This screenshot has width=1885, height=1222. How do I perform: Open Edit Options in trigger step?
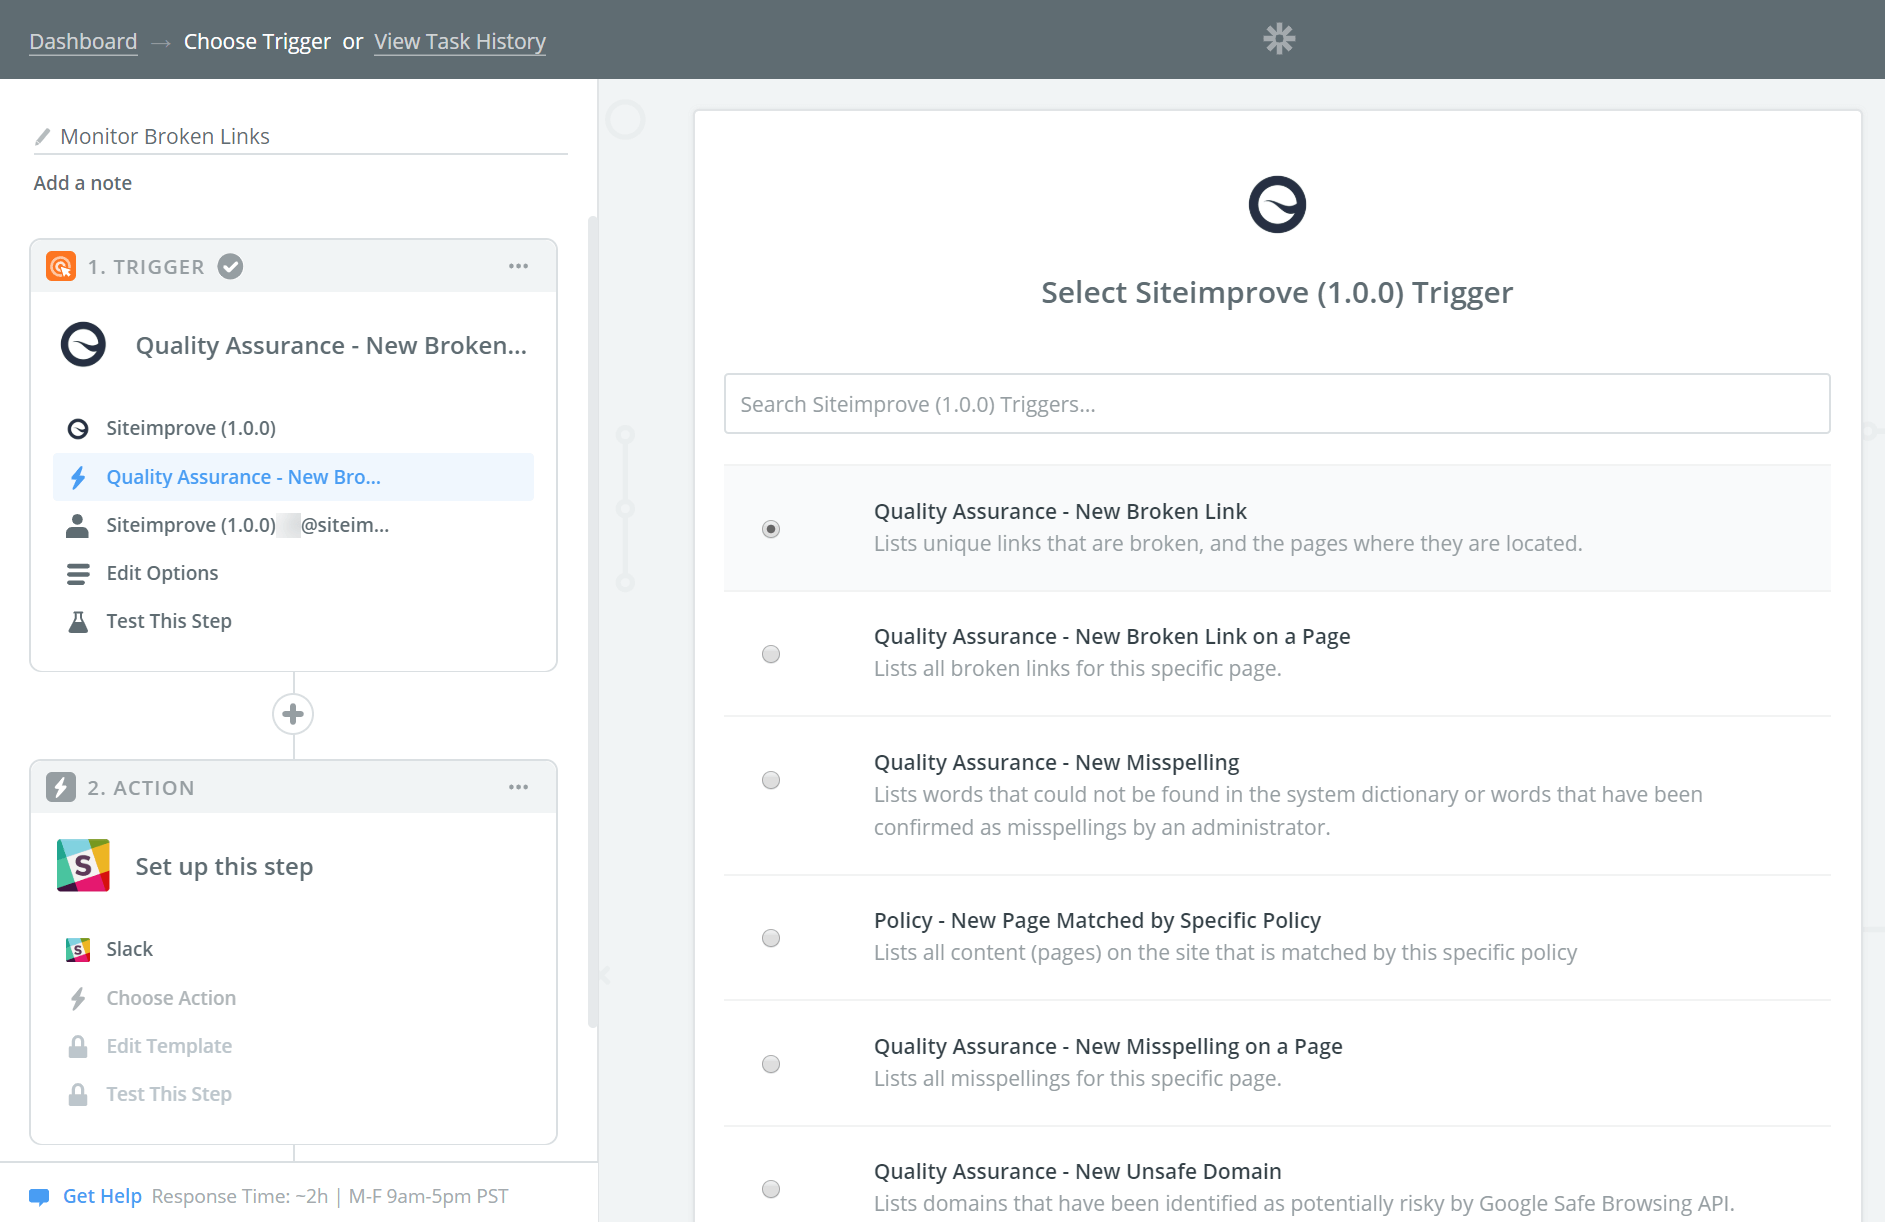click(x=162, y=573)
